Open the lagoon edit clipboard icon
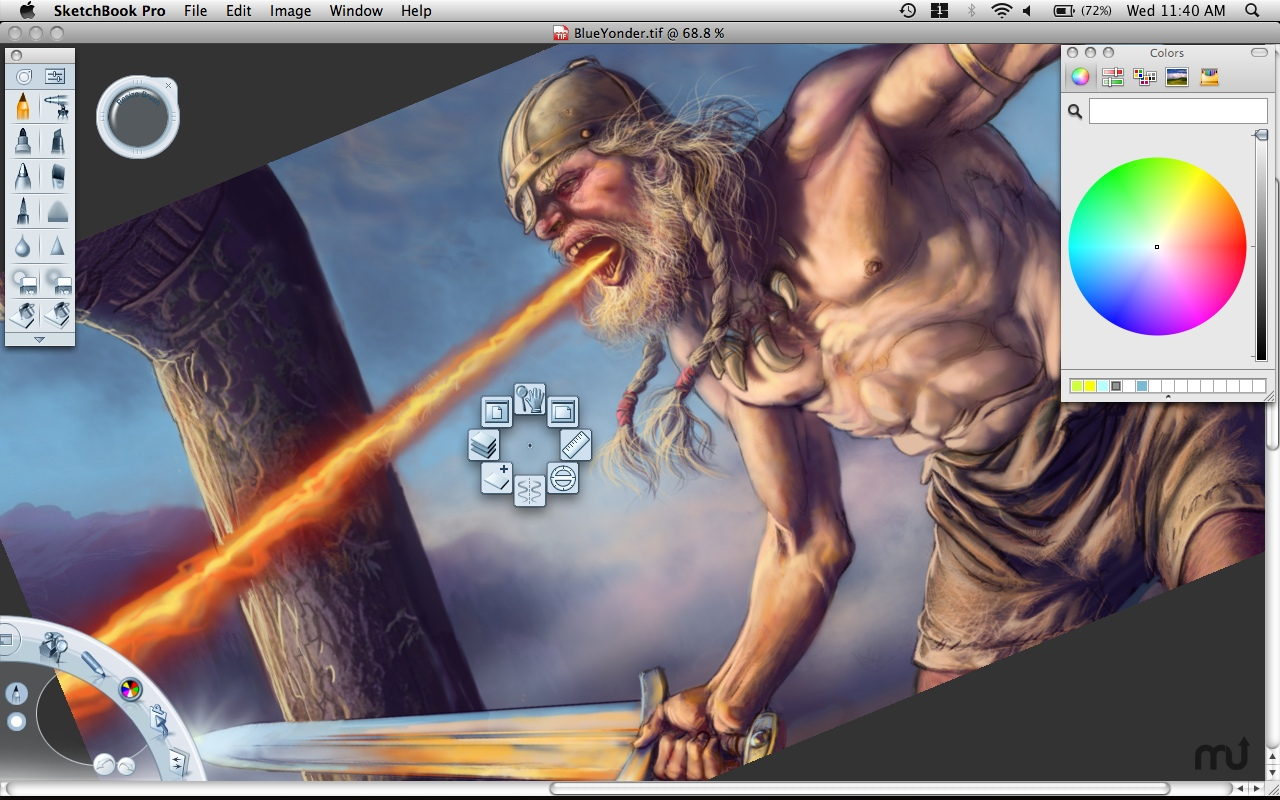The height and width of the screenshot is (800, 1280). click(x=158, y=719)
